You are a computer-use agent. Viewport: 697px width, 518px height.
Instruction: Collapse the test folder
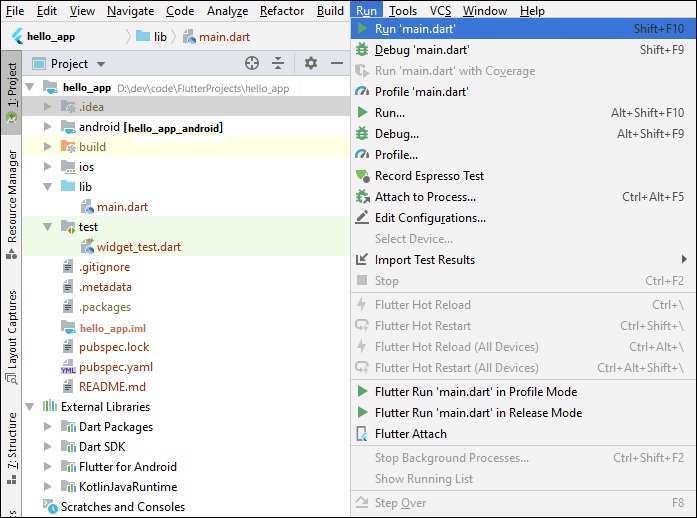tap(48, 227)
